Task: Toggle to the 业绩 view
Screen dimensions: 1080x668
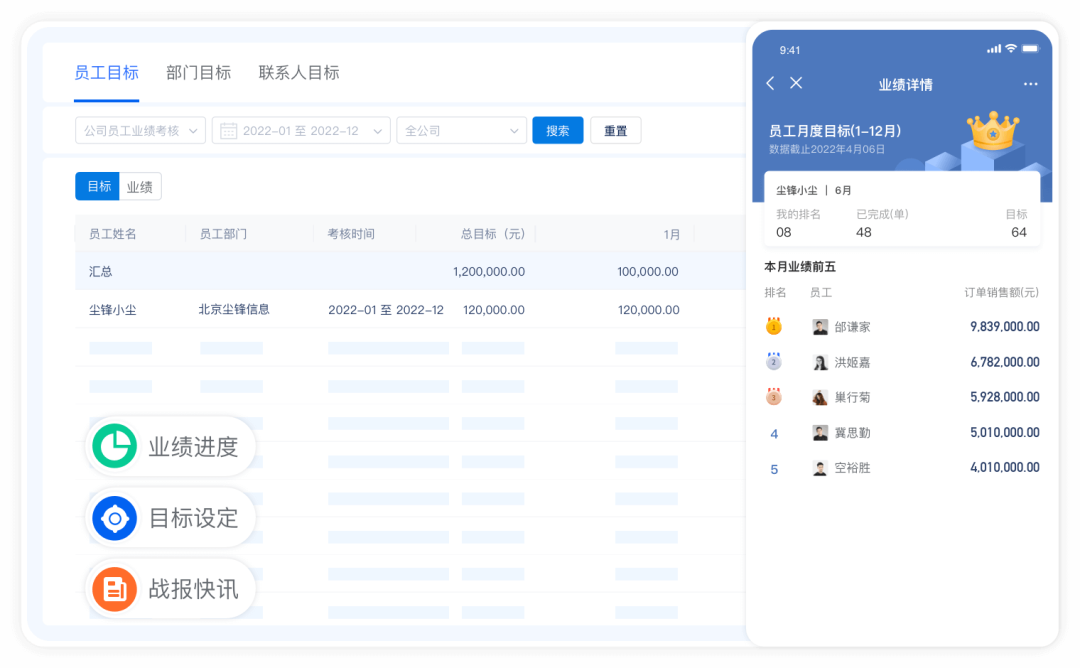Action: coord(140,187)
